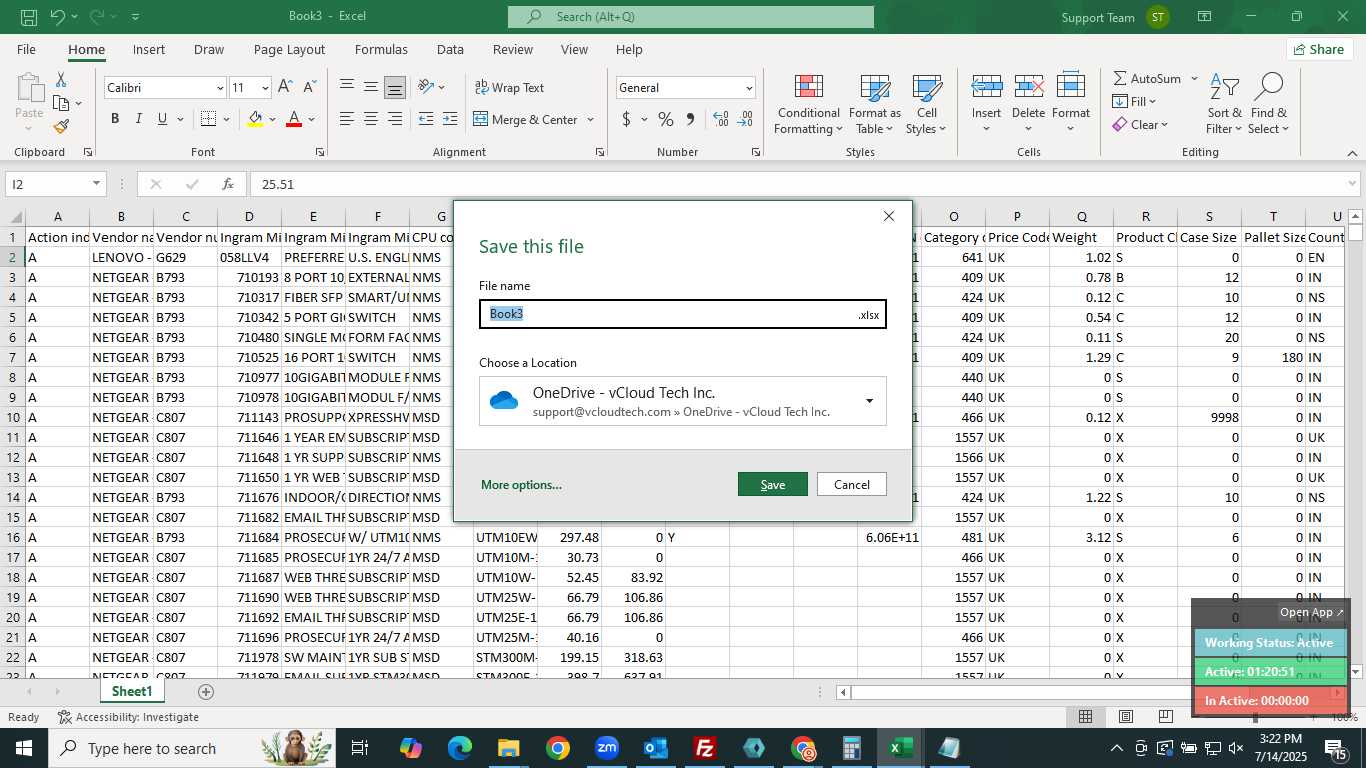
Task: Expand Choose a Location OneDrive dropdown
Action: pos(869,401)
